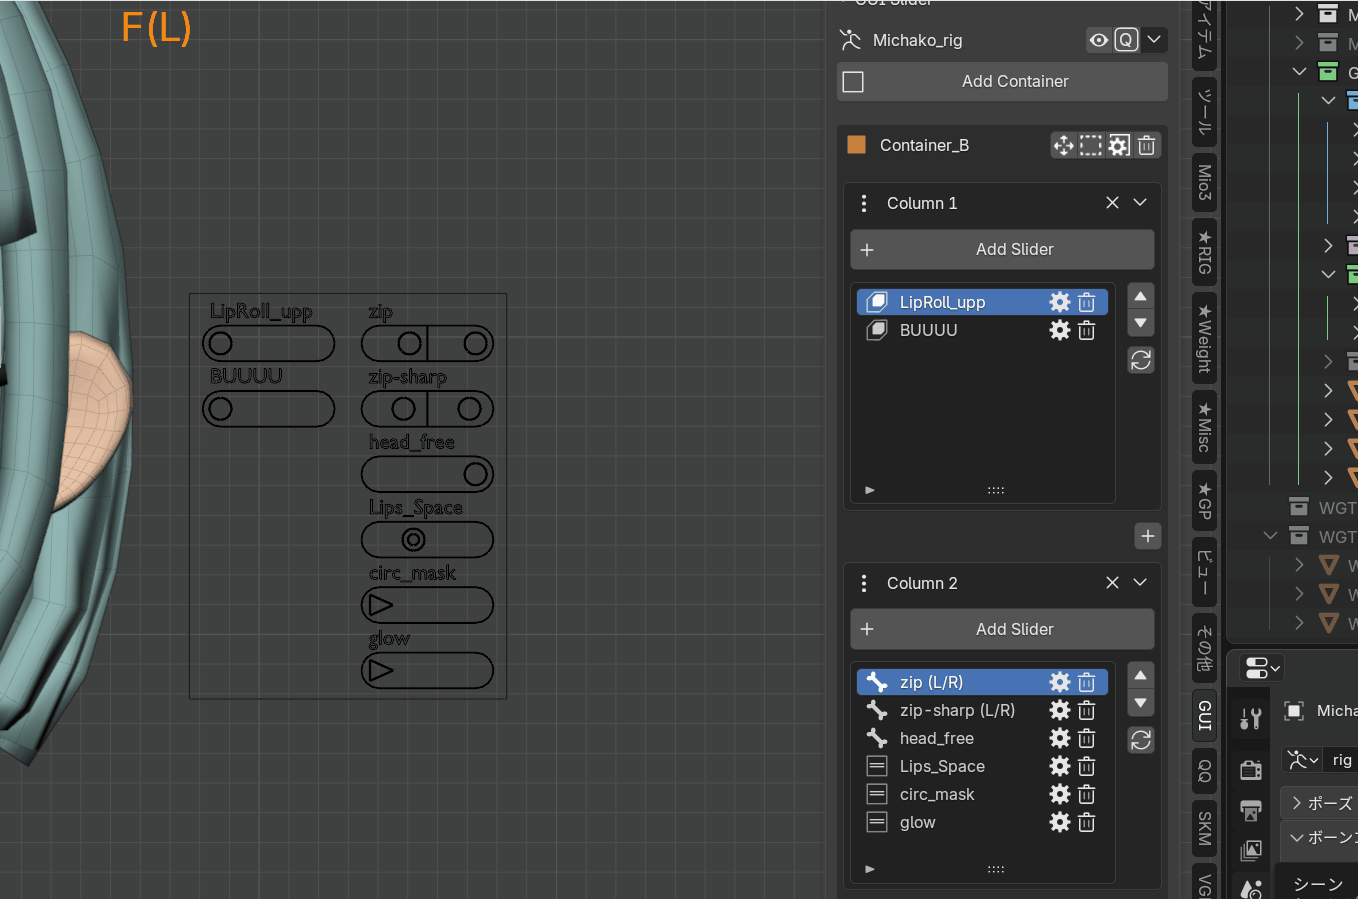Toggle checkbox beside Add Container
Image resolution: width=1358 pixels, height=899 pixels.
click(853, 82)
